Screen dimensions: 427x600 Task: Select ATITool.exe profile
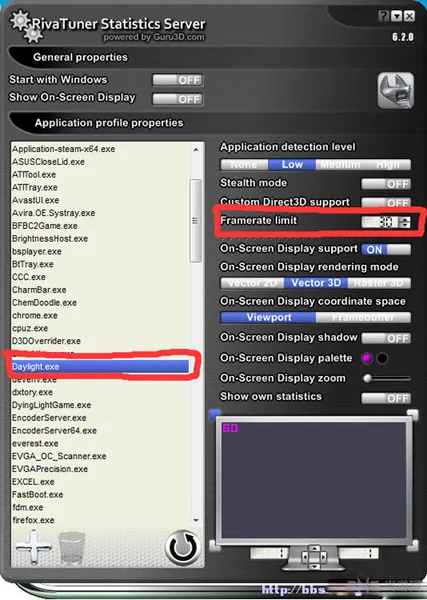[34, 175]
